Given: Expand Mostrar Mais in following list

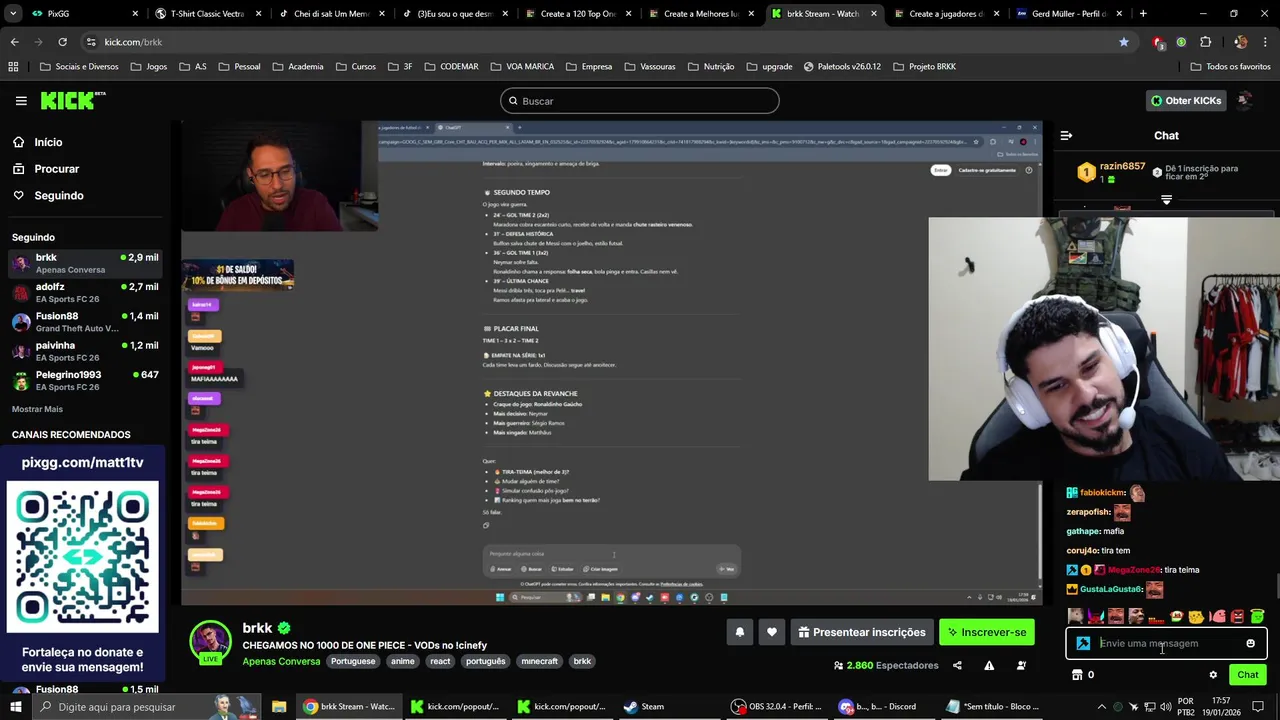Looking at the screenshot, I should [37, 409].
